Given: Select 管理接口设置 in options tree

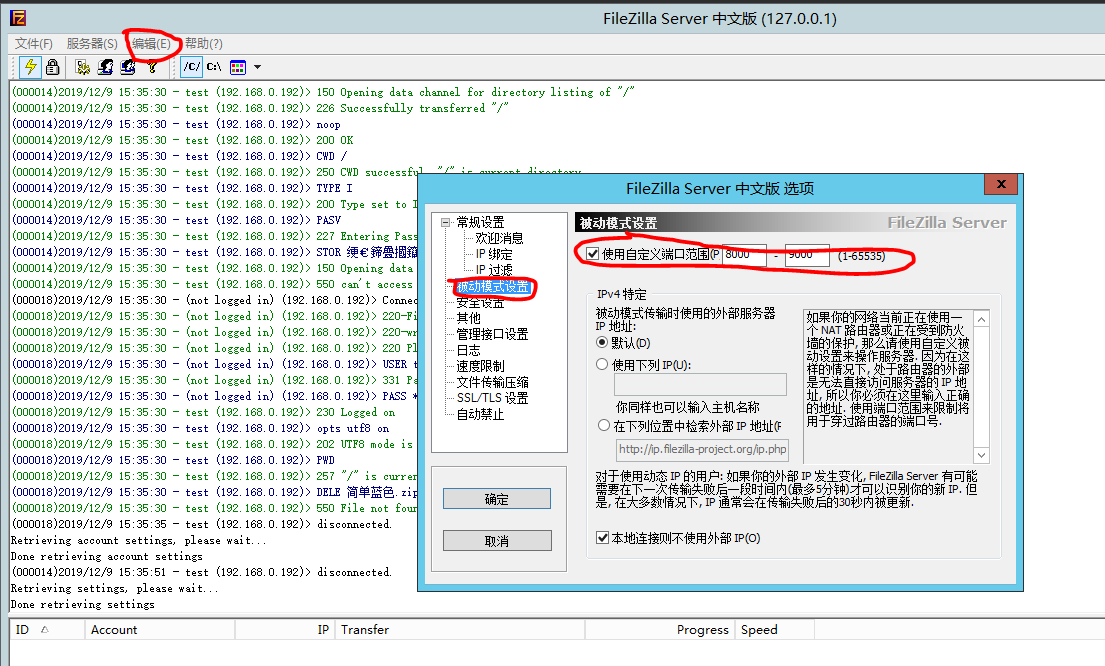Looking at the screenshot, I should [493, 334].
